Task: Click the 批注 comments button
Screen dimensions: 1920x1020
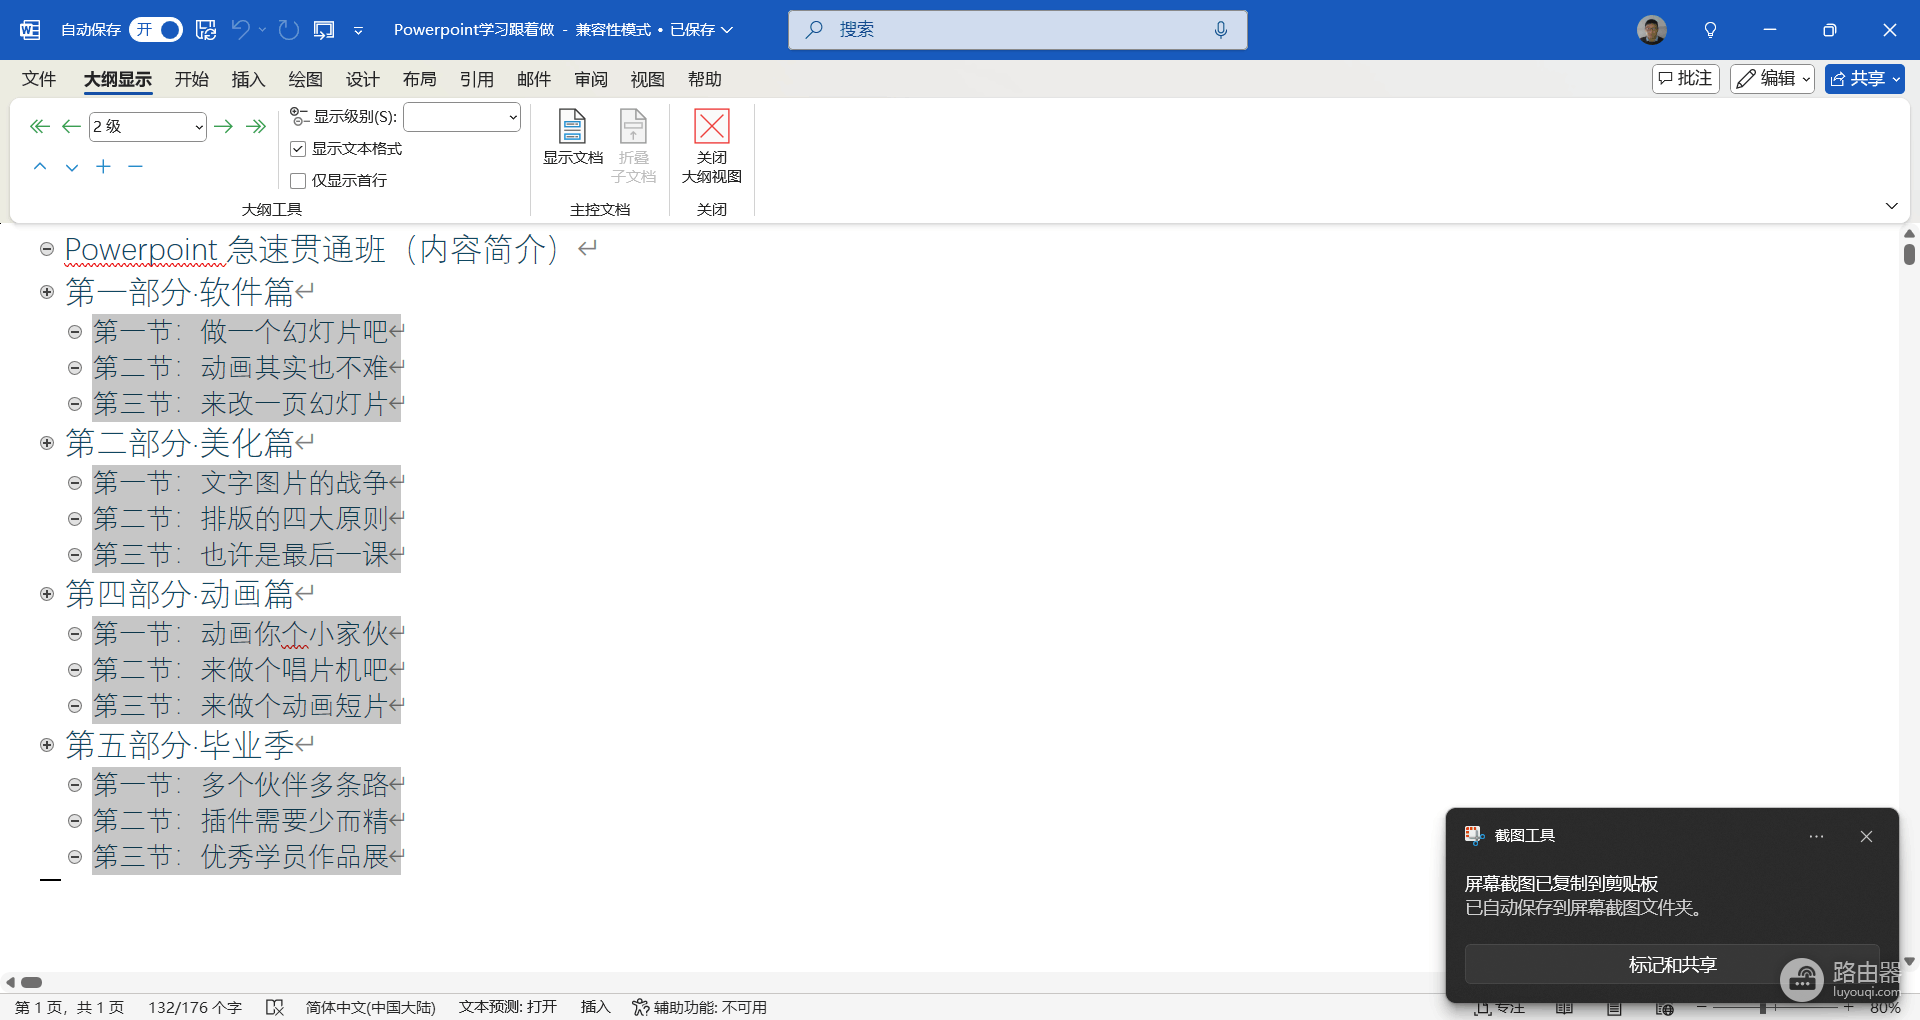Action: (x=1685, y=78)
